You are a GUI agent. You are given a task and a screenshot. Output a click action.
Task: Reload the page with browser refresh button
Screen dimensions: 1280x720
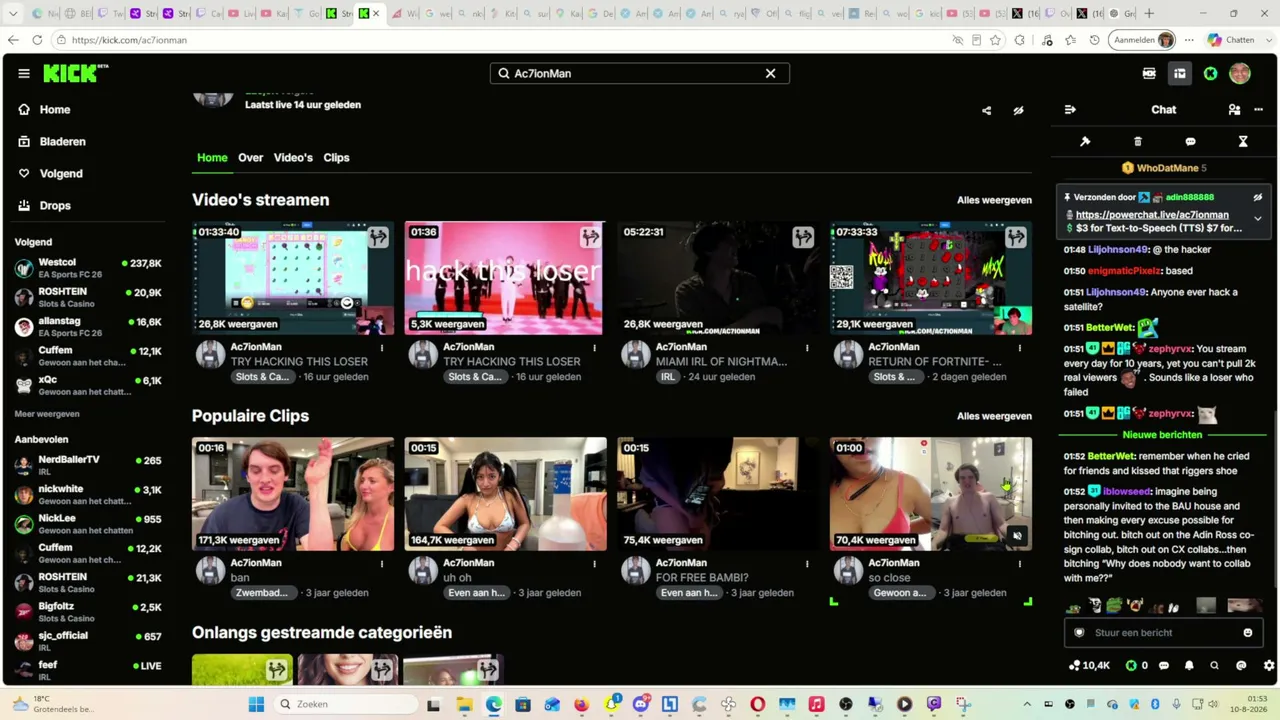(37, 40)
